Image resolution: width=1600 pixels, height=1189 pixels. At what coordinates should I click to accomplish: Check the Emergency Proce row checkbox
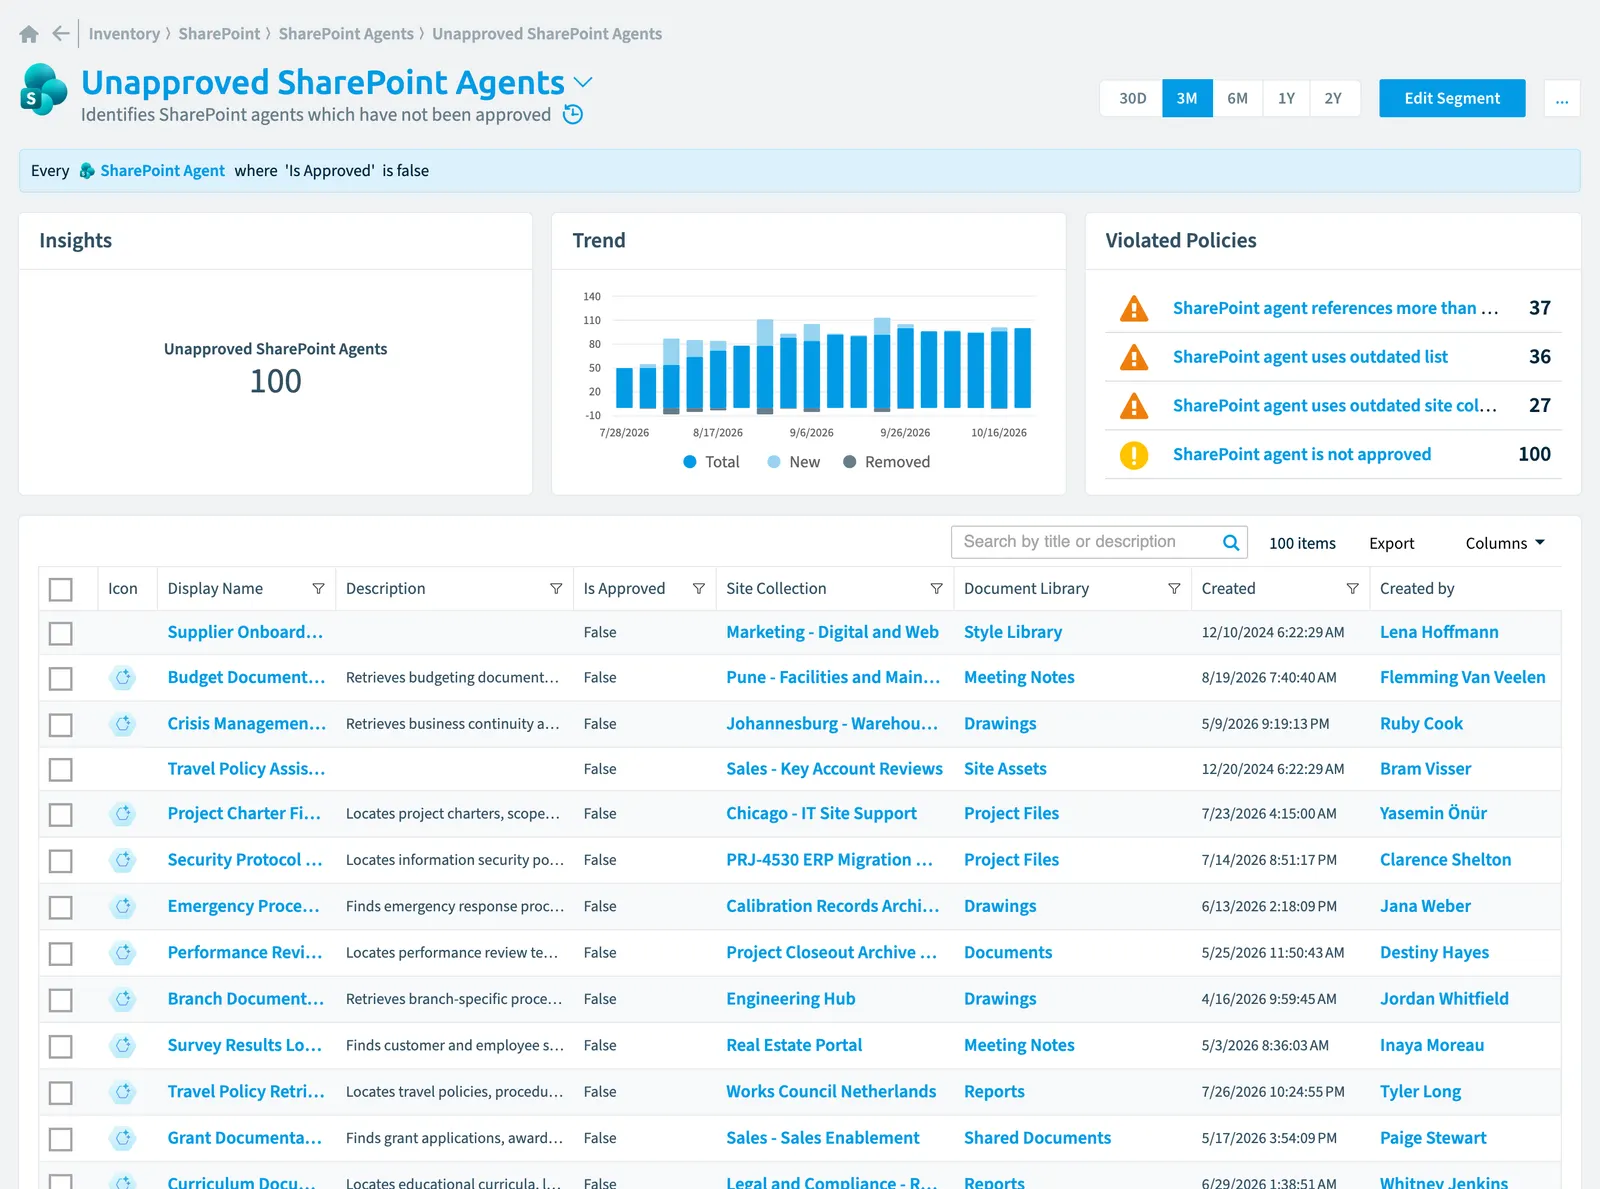pos(61,907)
